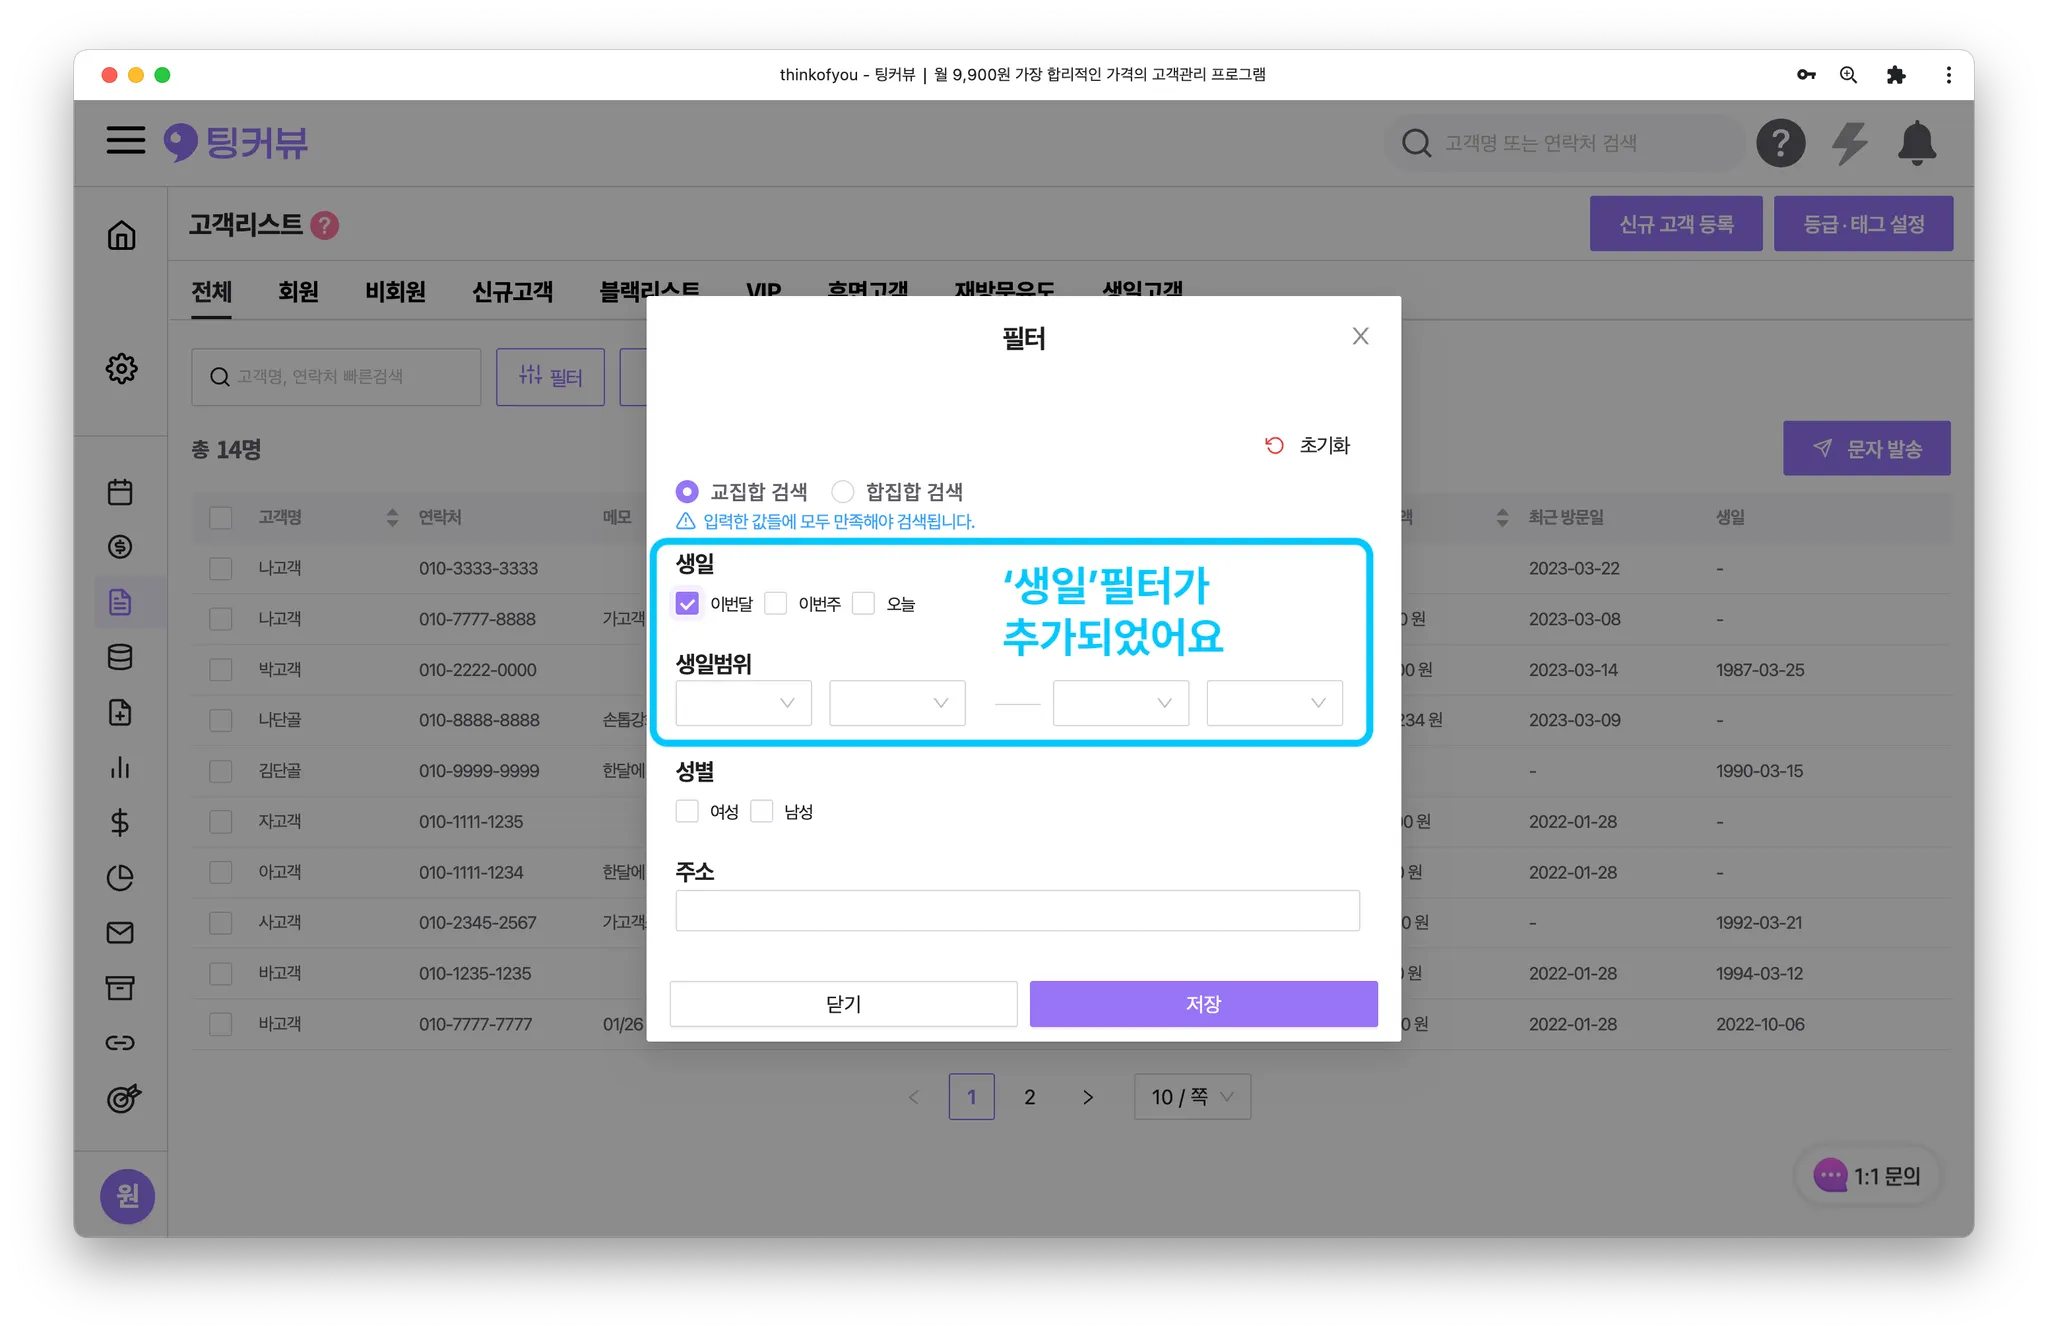The image size is (2048, 1335).
Task: Check the 여성 gender checkbox
Action: [x=687, y=811]
